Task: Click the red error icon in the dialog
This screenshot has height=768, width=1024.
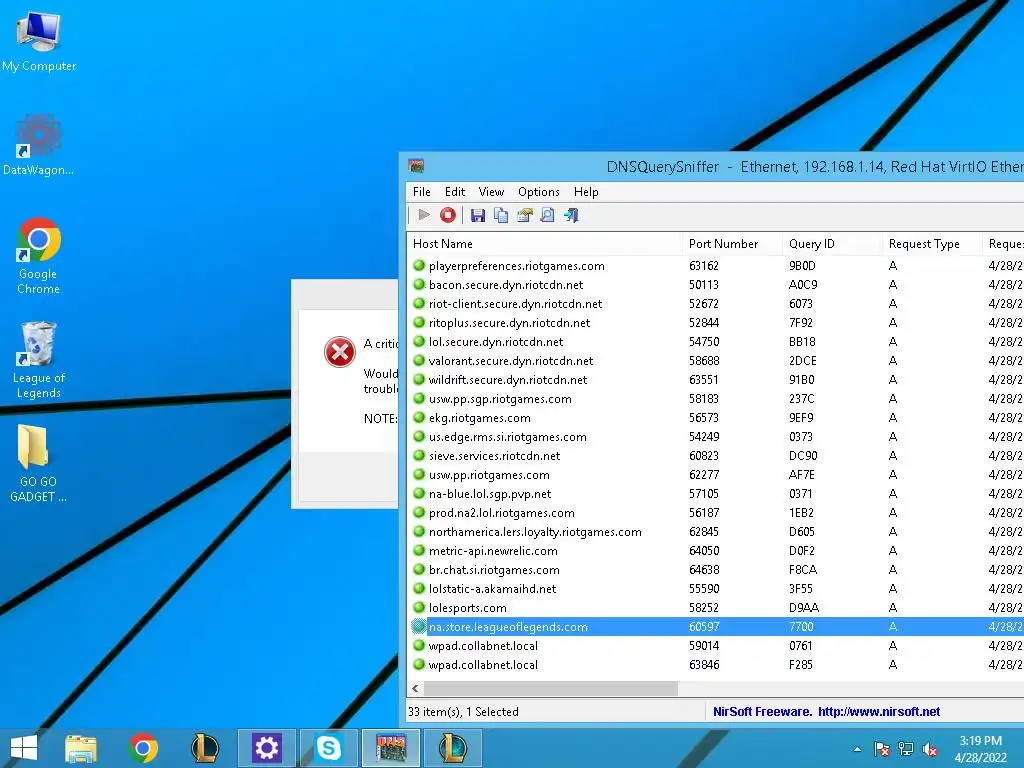Action: point(340,352)
